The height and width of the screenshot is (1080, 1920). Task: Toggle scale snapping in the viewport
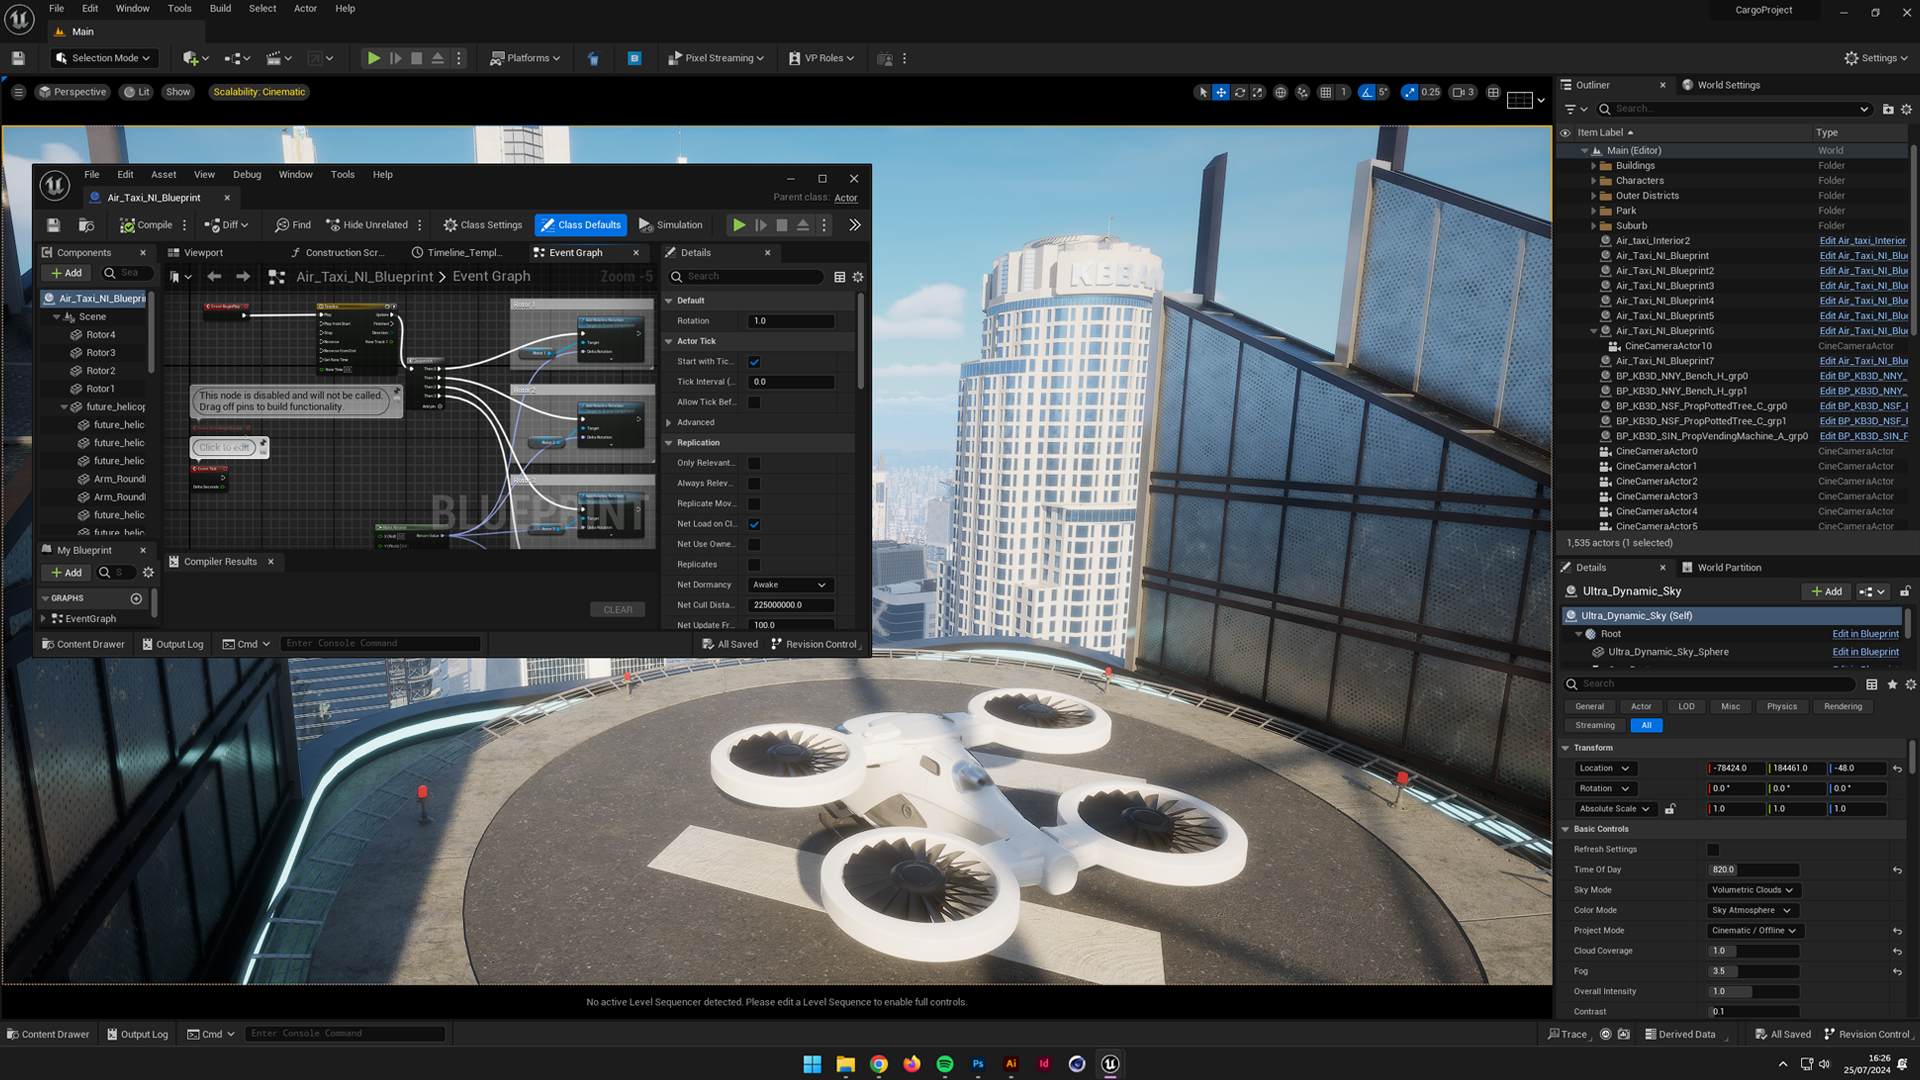1409,92
